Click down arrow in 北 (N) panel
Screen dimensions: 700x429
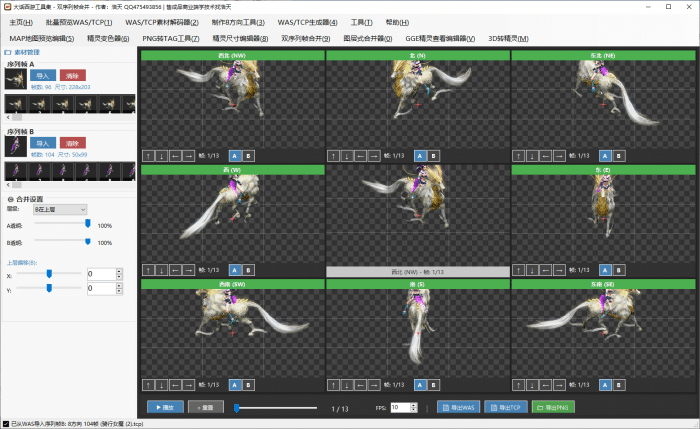348,156
